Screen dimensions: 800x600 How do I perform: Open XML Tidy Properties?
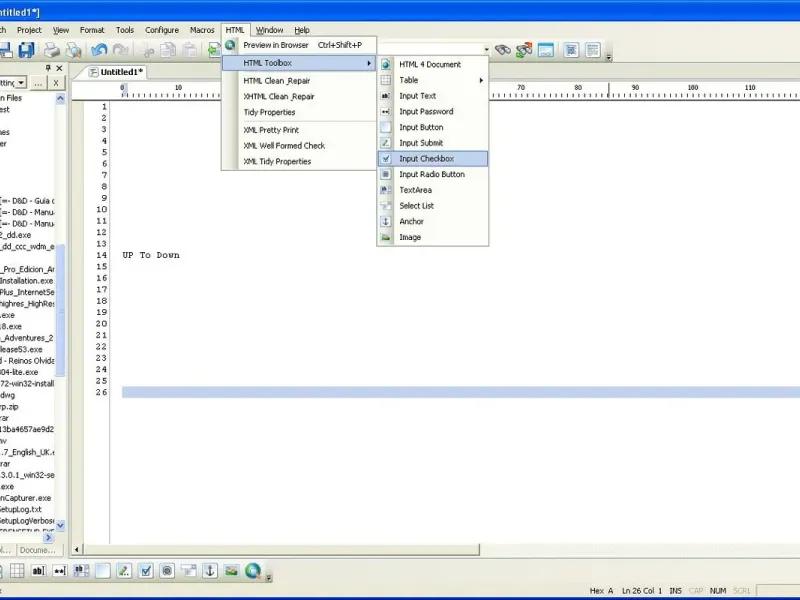299,161
